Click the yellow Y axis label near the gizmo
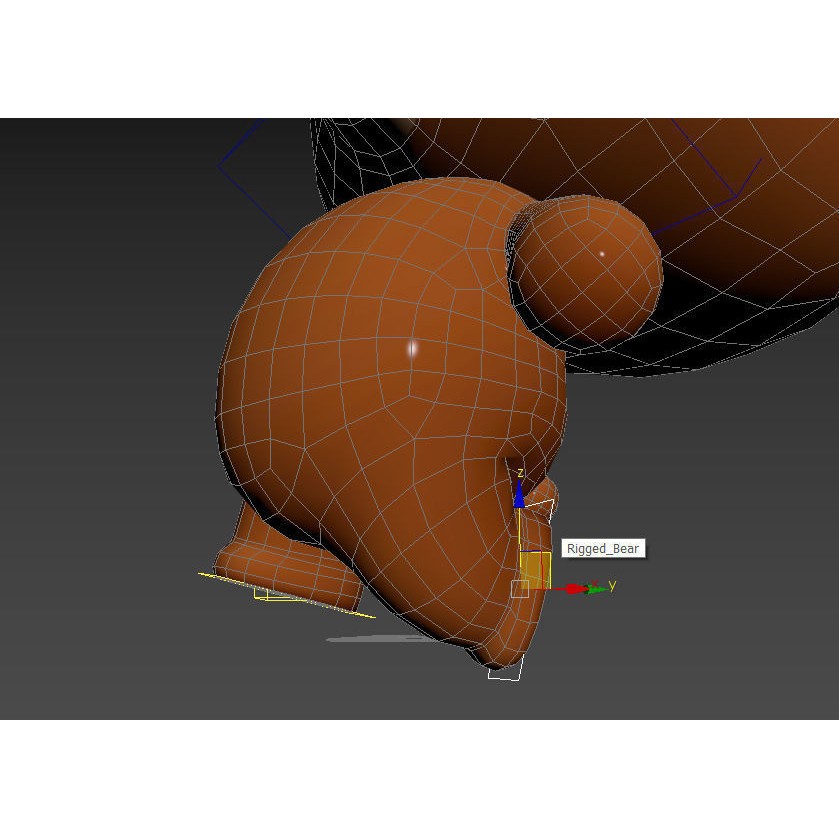 610,585
